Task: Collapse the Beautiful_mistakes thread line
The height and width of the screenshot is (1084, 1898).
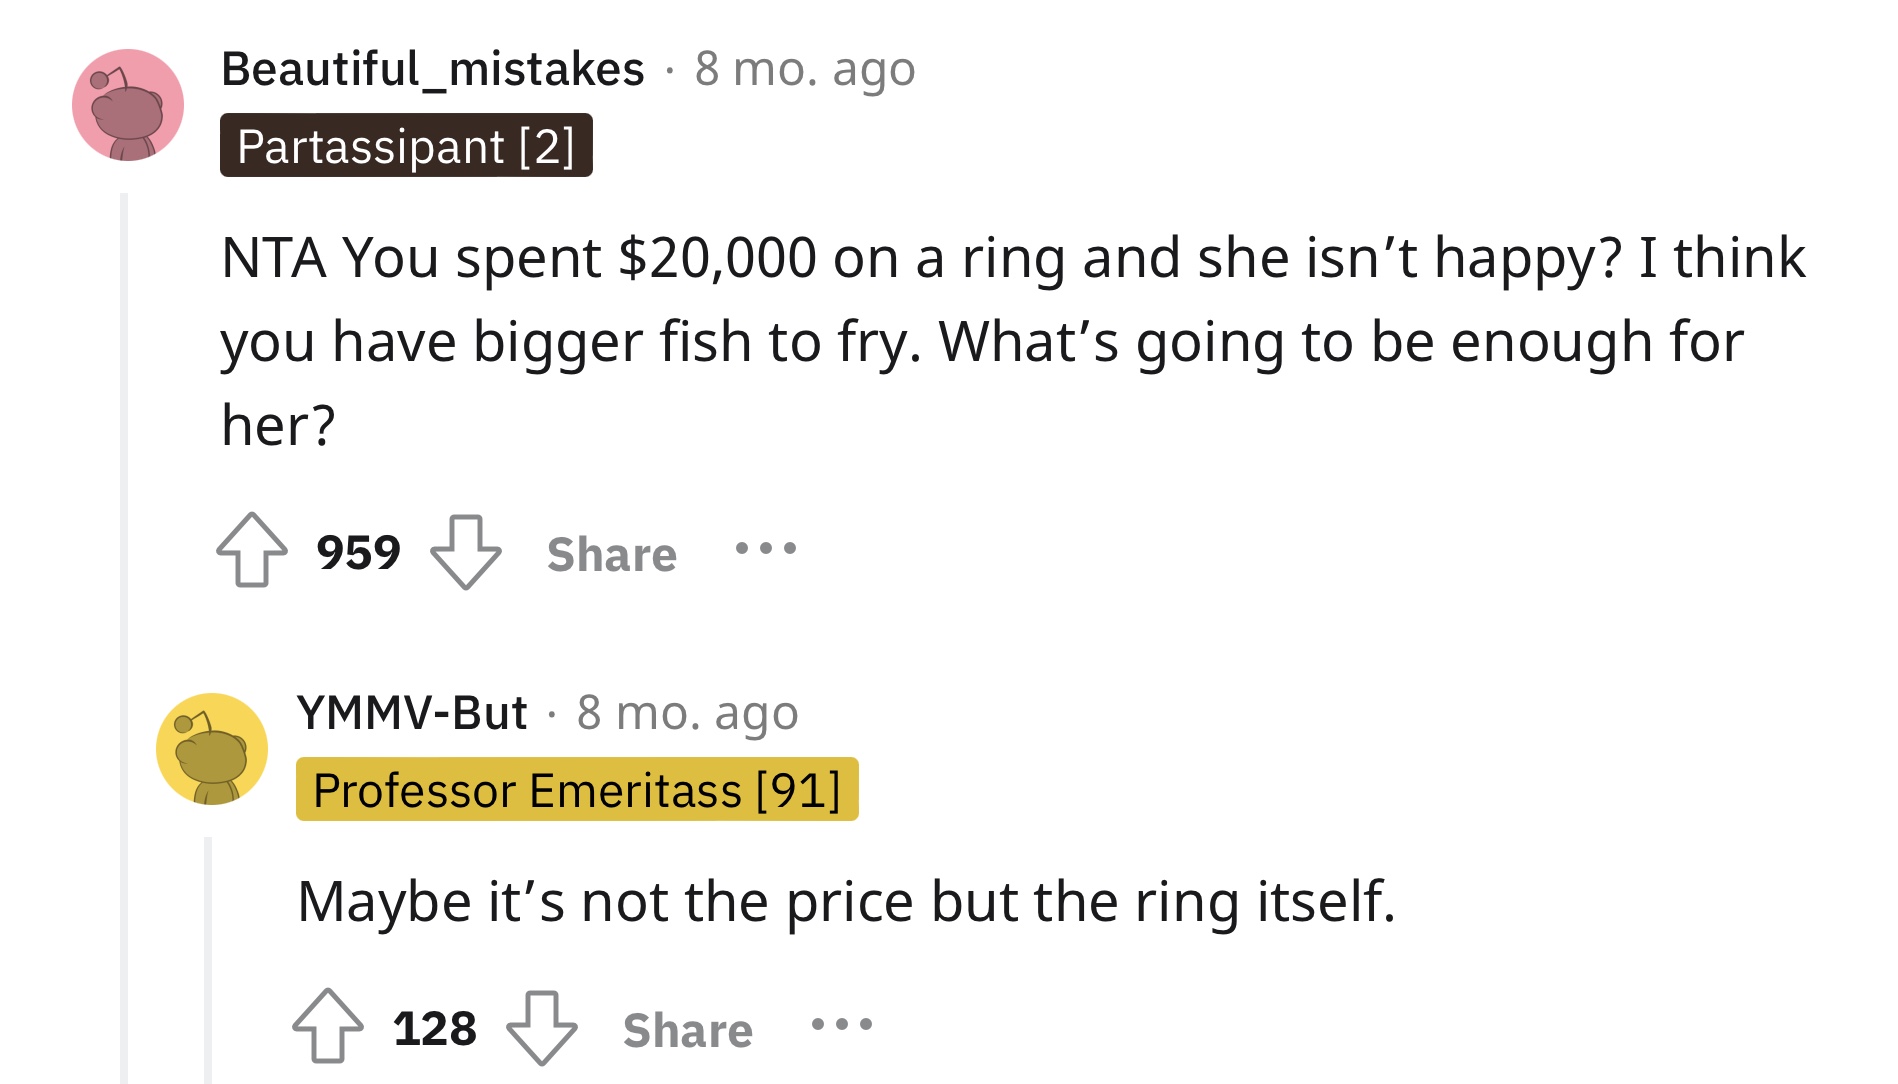Action: tap(124, 638)
